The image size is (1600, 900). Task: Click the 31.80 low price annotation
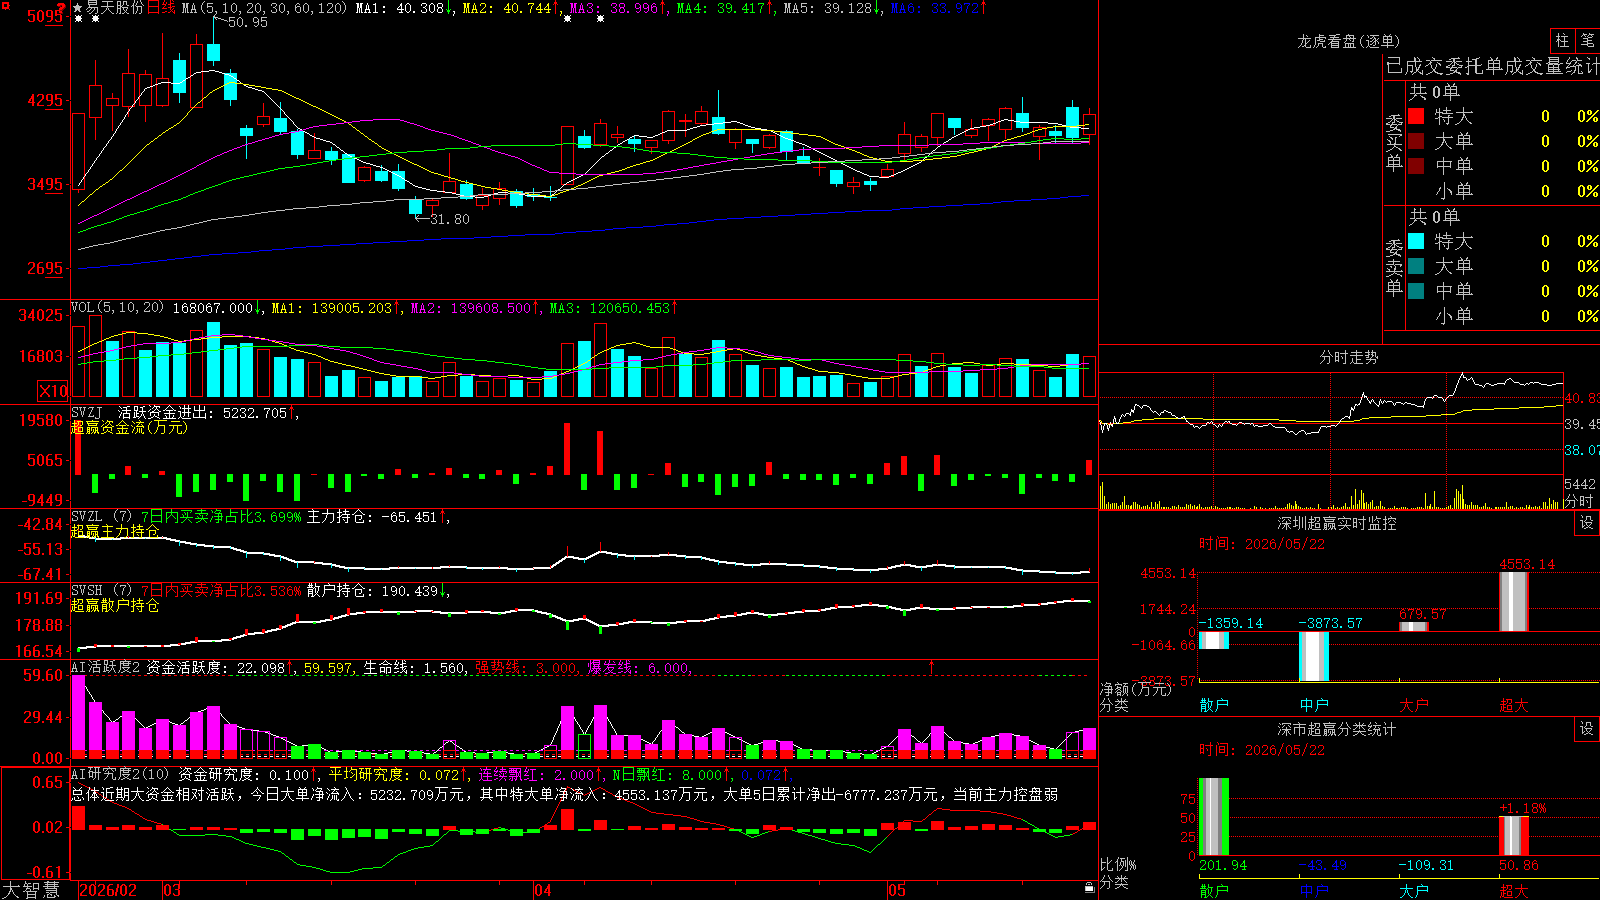pyautogui.click(x=449, y=219)
